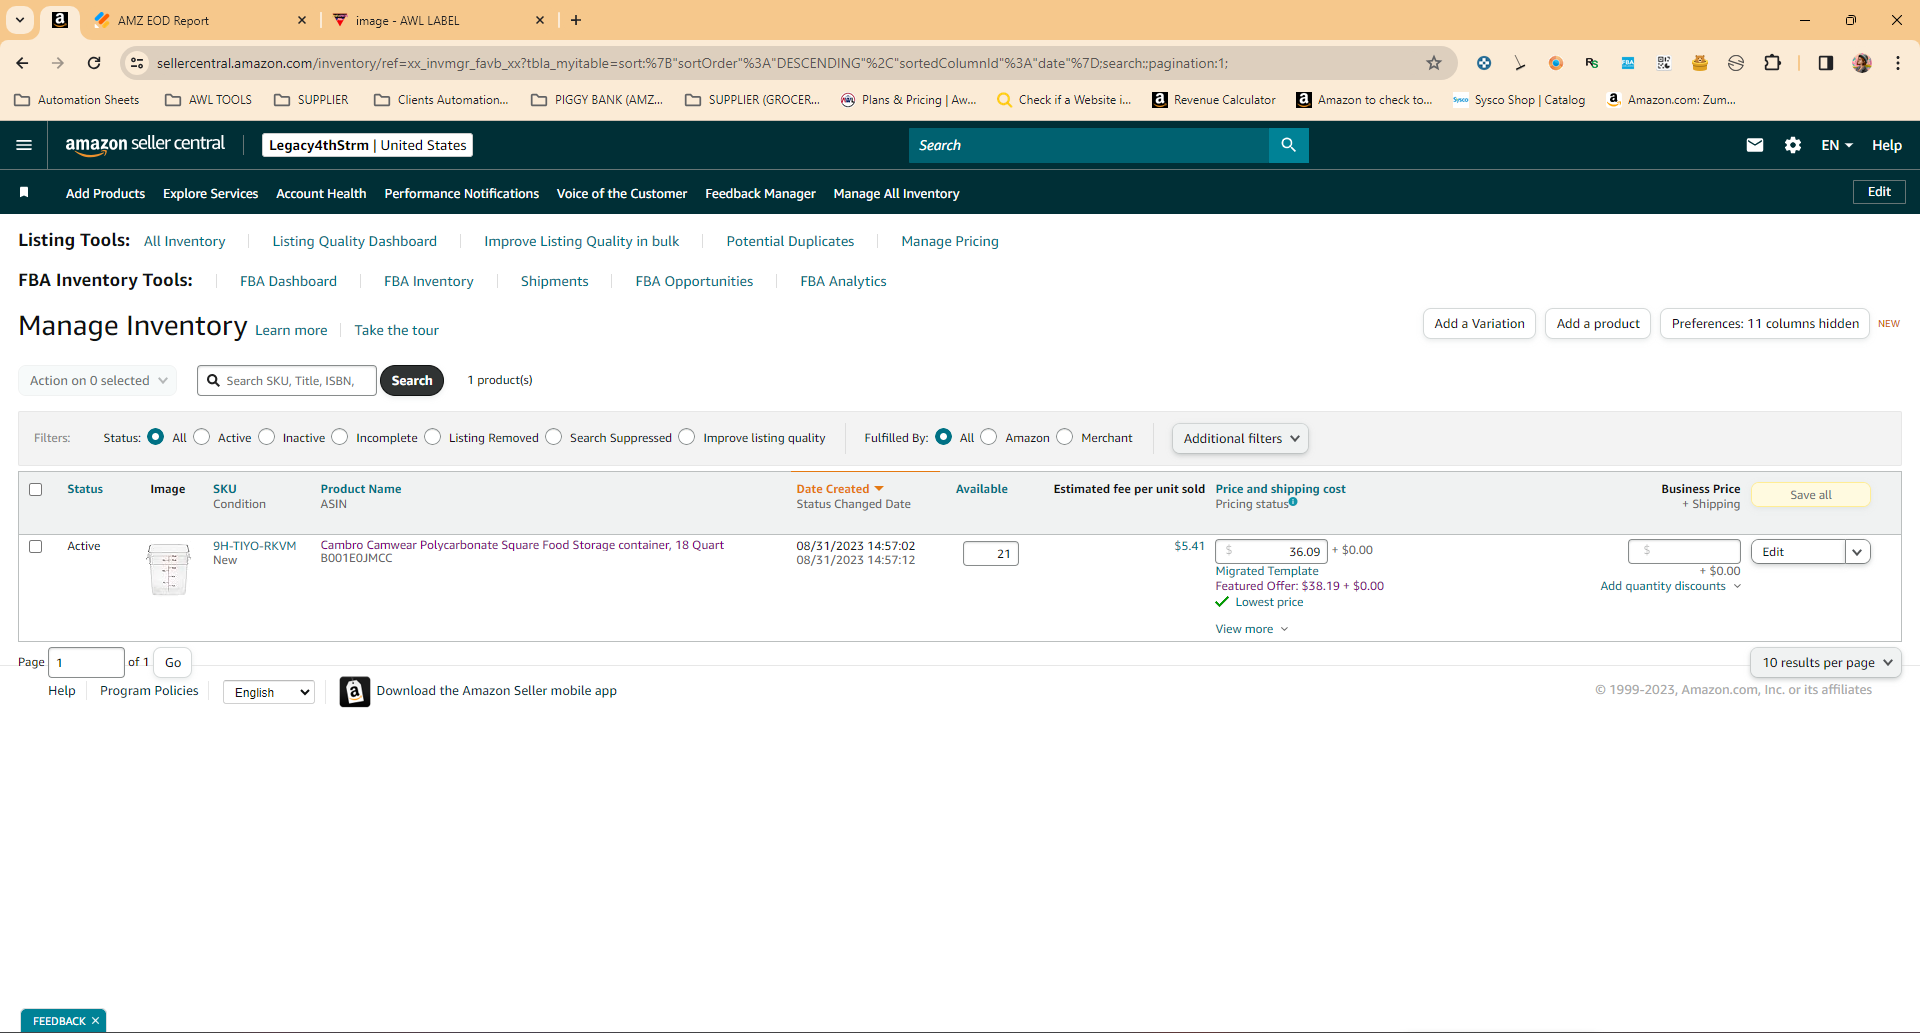The width and height of the screenshot is (1920, 1033).
Task: Toggle the select-all products checkbox
Action: click(36, 489)
